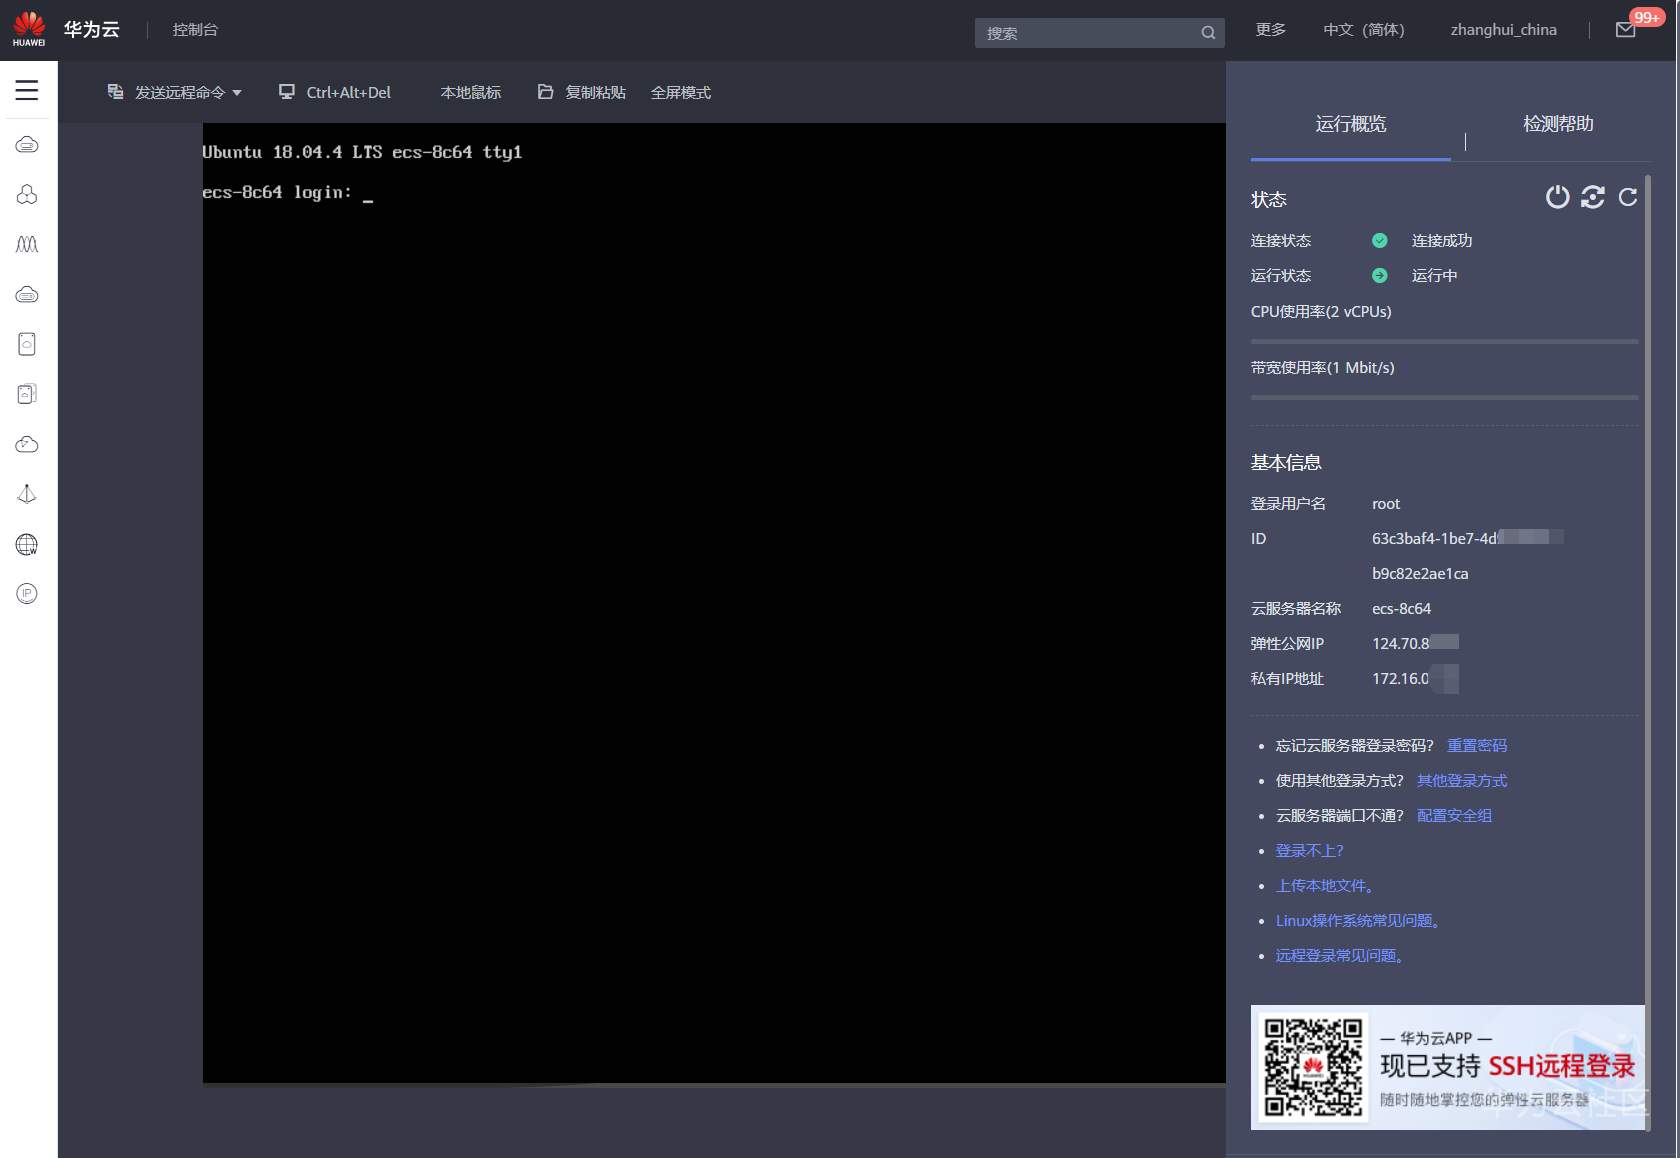Open the 配置安全组 link
1680x1158 pixels.
click(x=1454, y=815)
